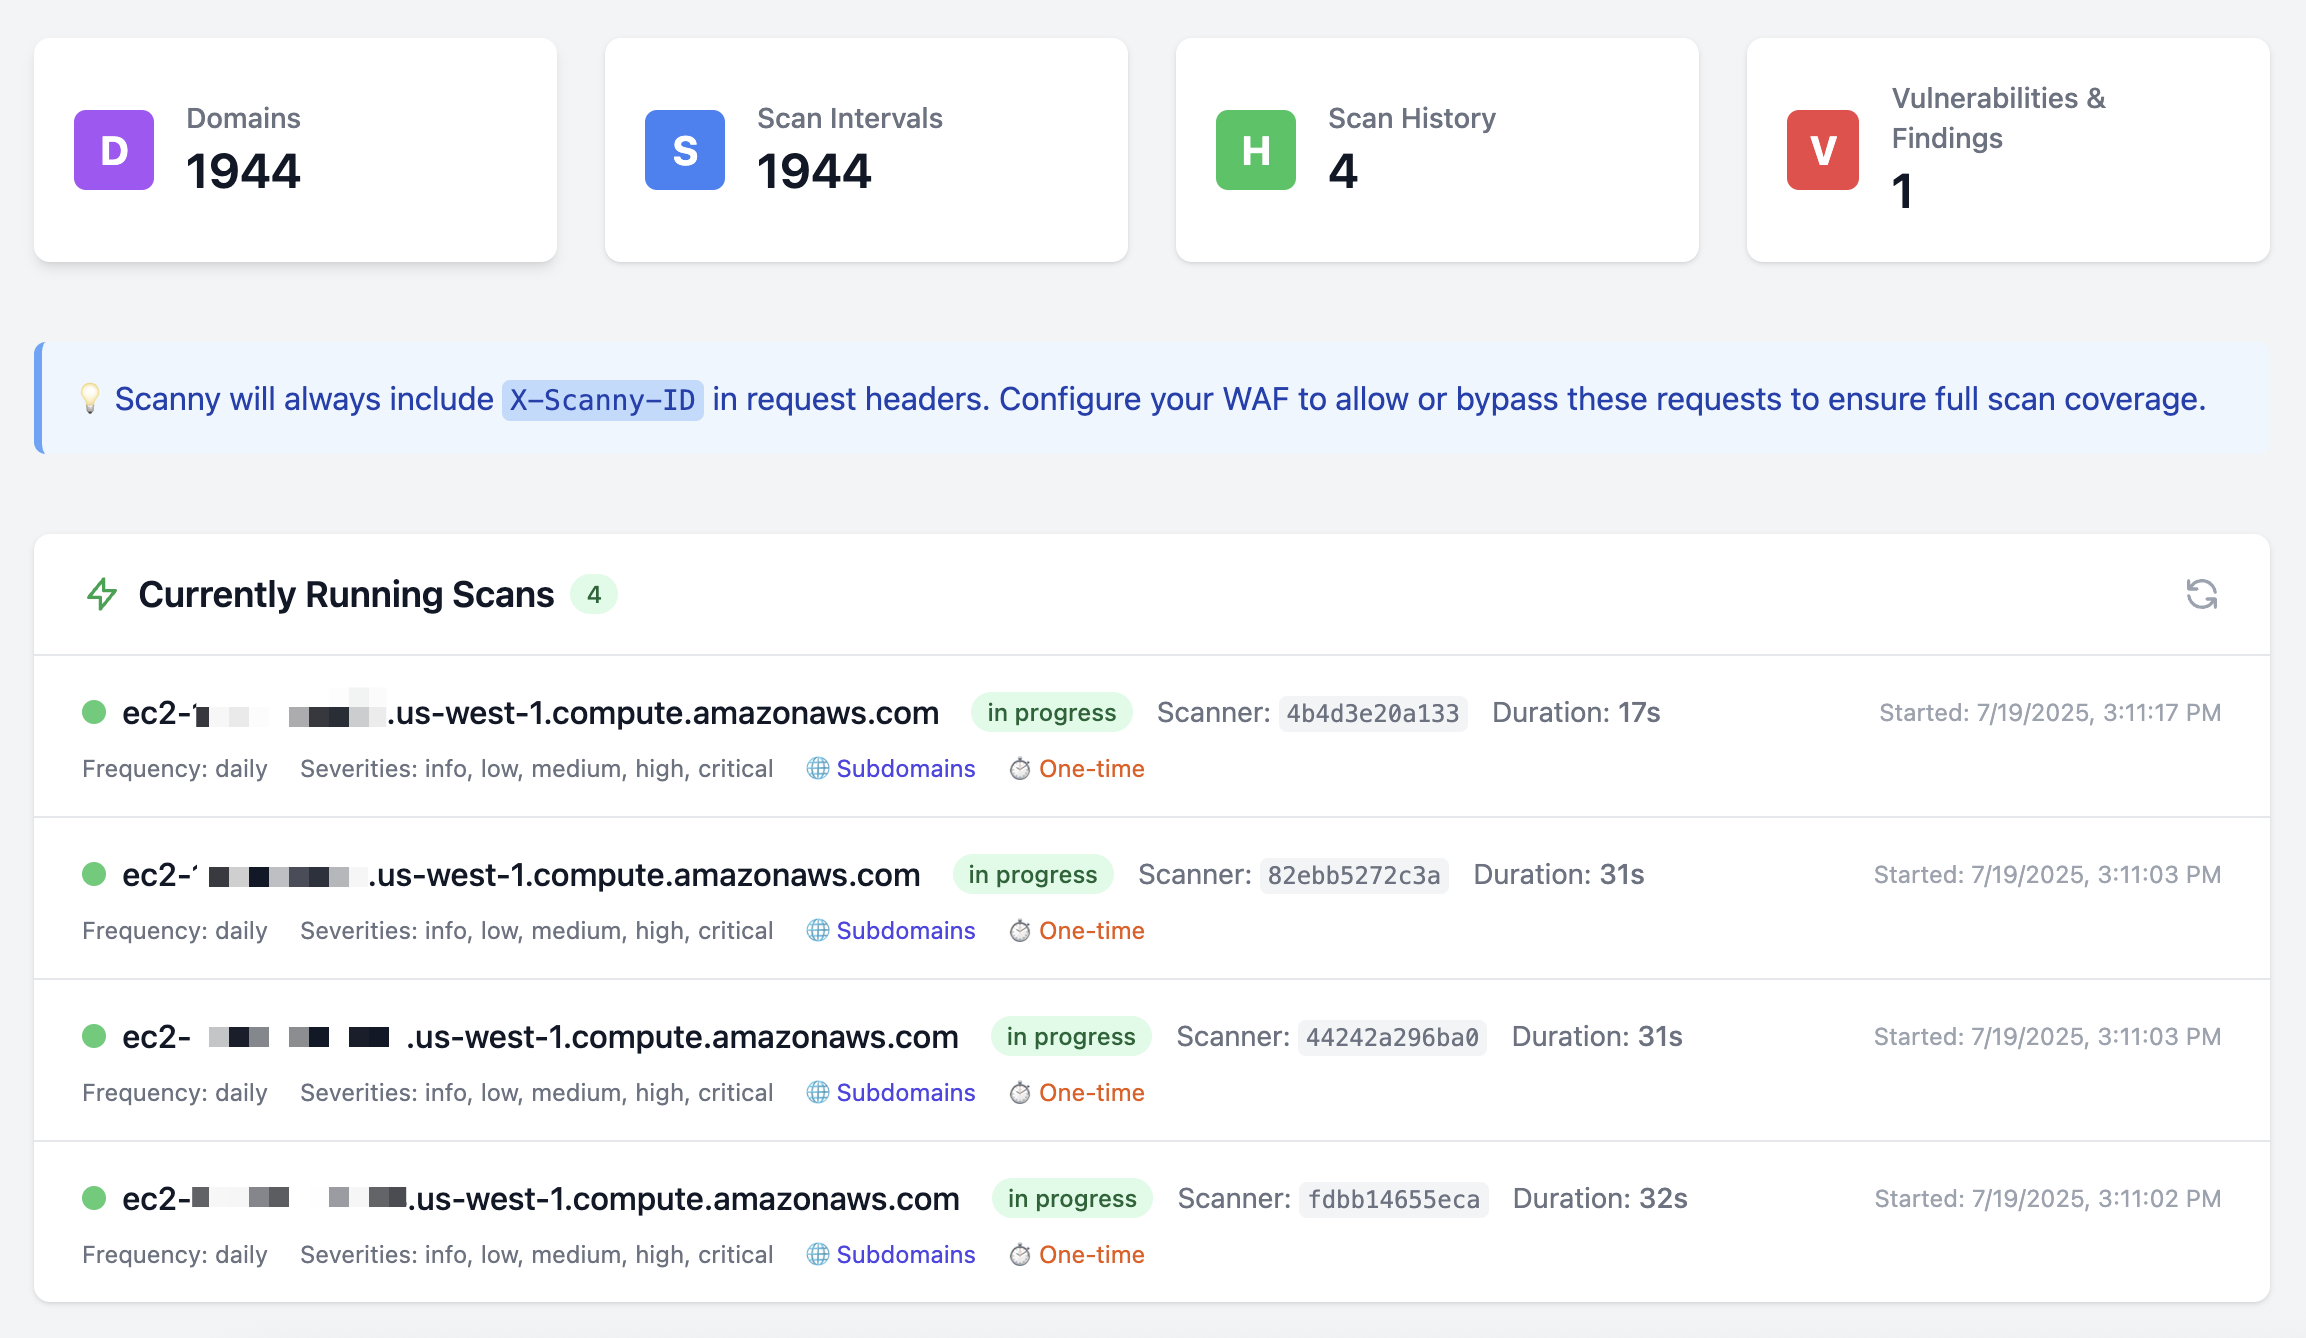The image size is (2306, 1338).
Task: Click scanner ID 4b4d3e20a133
Action: [1372, 713]
